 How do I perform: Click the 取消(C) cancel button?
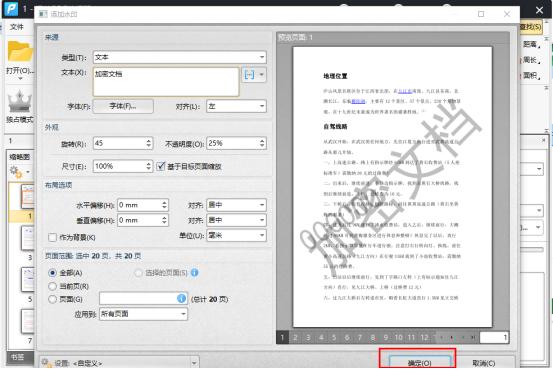[x=484, y=363]
